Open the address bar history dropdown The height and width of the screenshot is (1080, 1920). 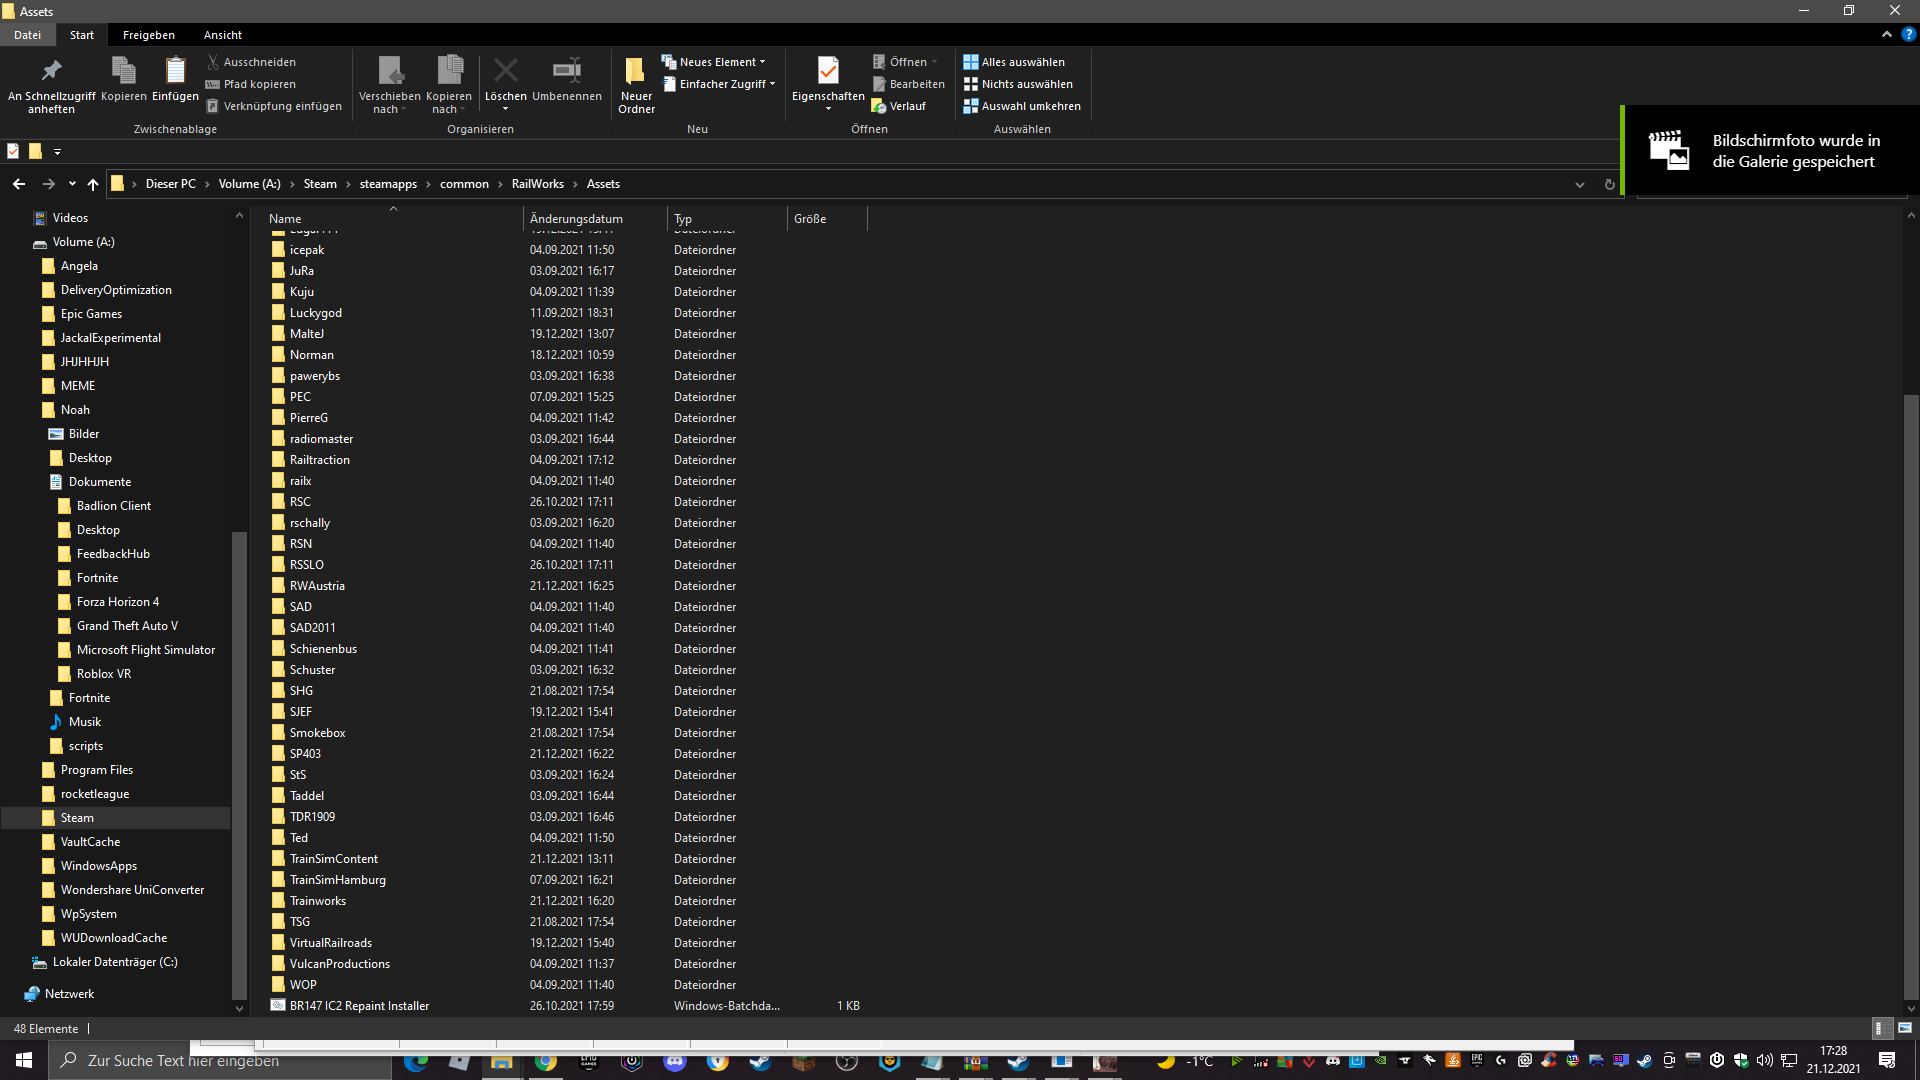tap(1580, 184)
